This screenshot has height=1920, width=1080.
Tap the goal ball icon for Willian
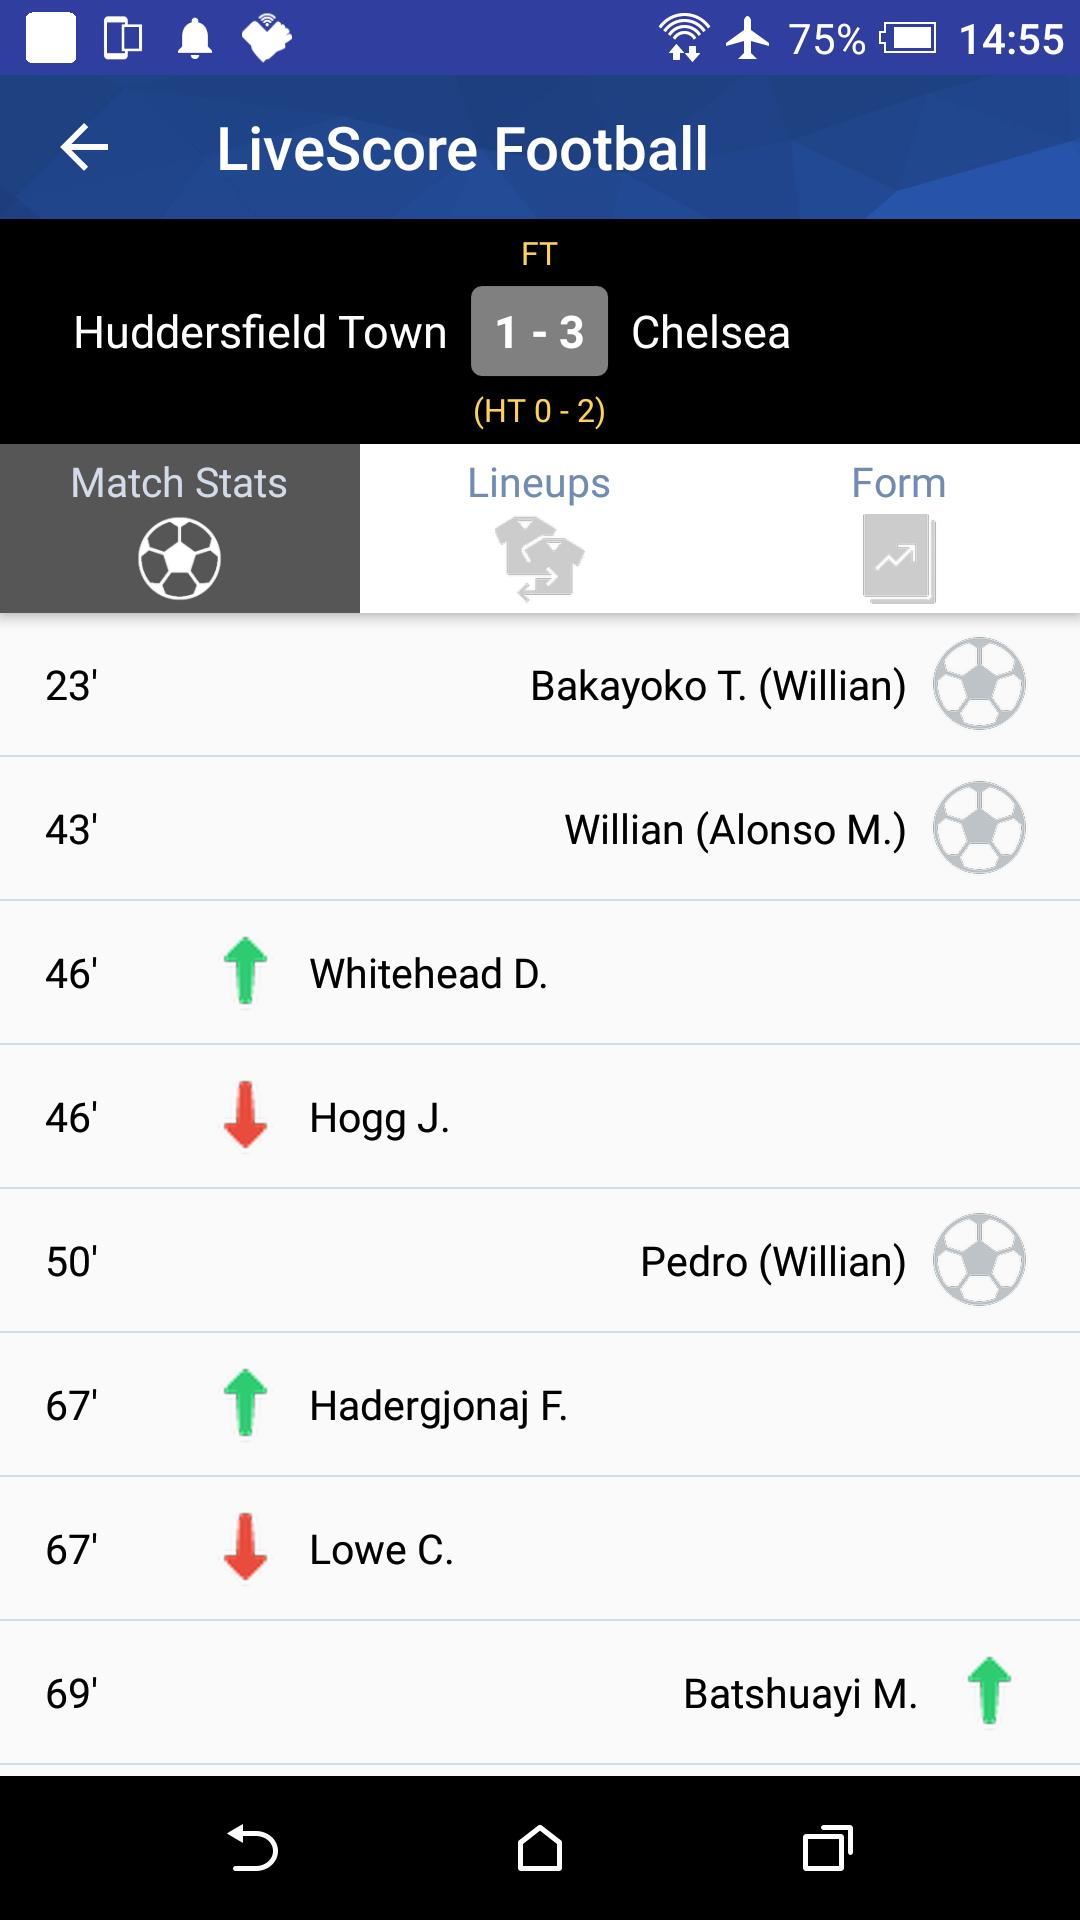tap(979, 828)
